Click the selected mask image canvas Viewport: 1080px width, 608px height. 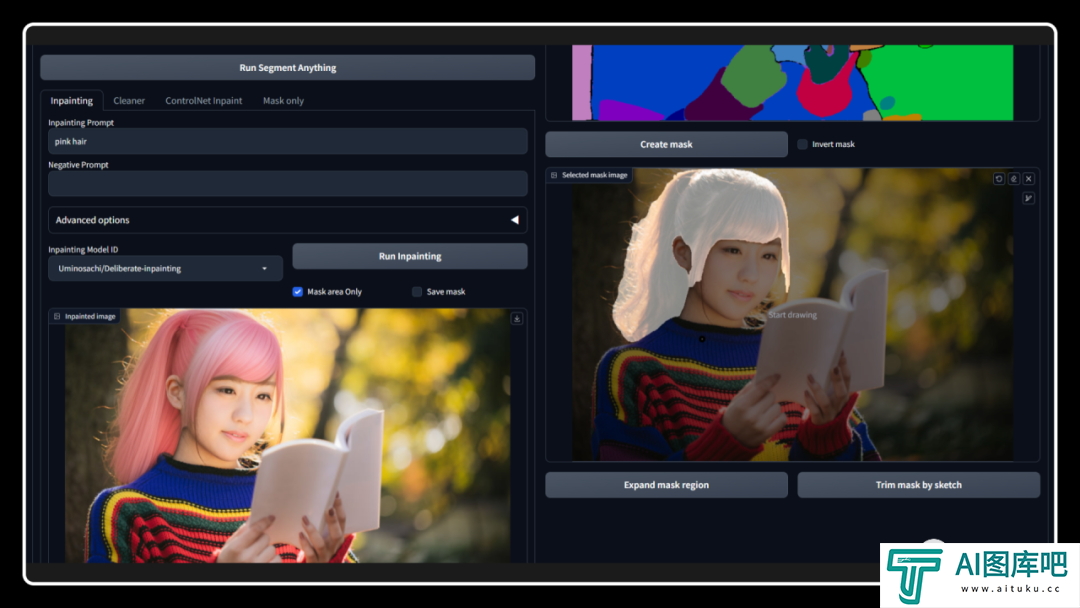coord(792,315)
